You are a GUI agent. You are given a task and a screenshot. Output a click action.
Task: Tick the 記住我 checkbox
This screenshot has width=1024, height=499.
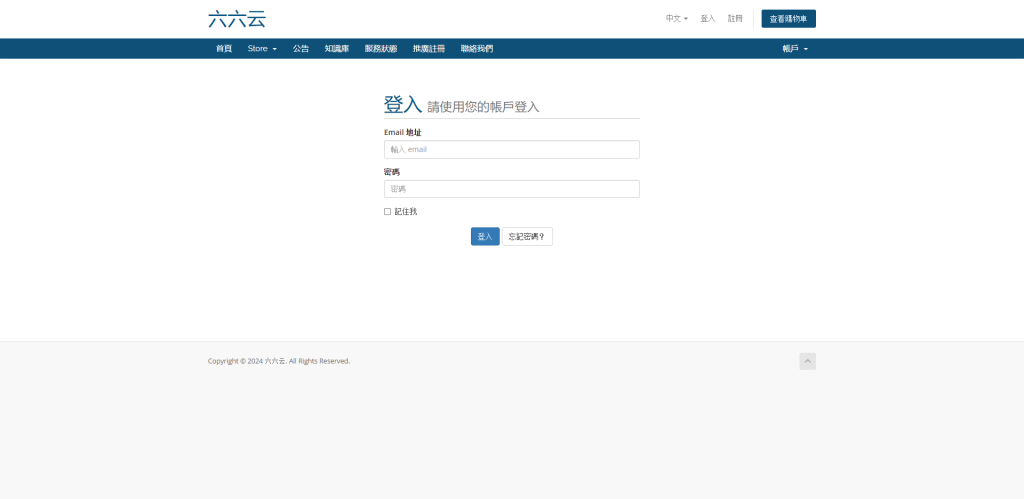pos(388,212)
